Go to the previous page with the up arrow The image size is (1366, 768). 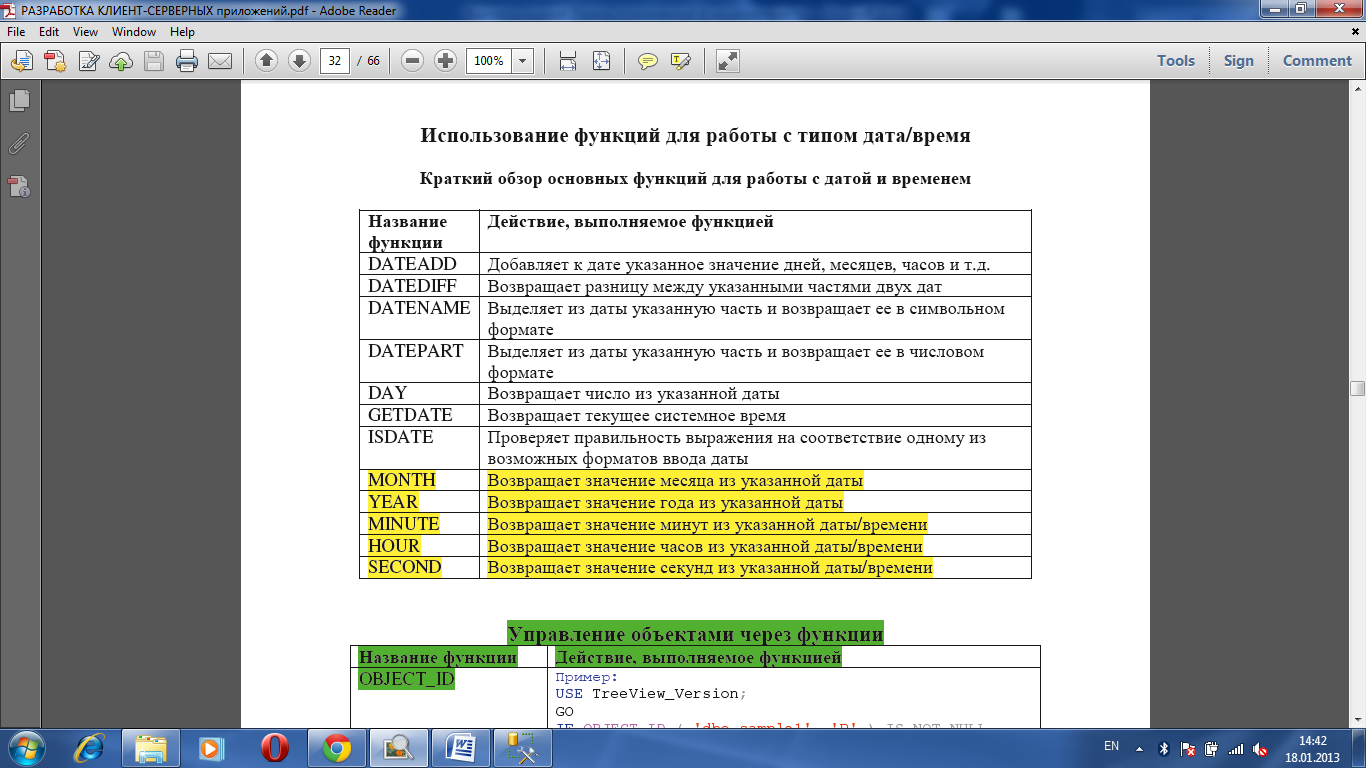click(x=266, y=61)
